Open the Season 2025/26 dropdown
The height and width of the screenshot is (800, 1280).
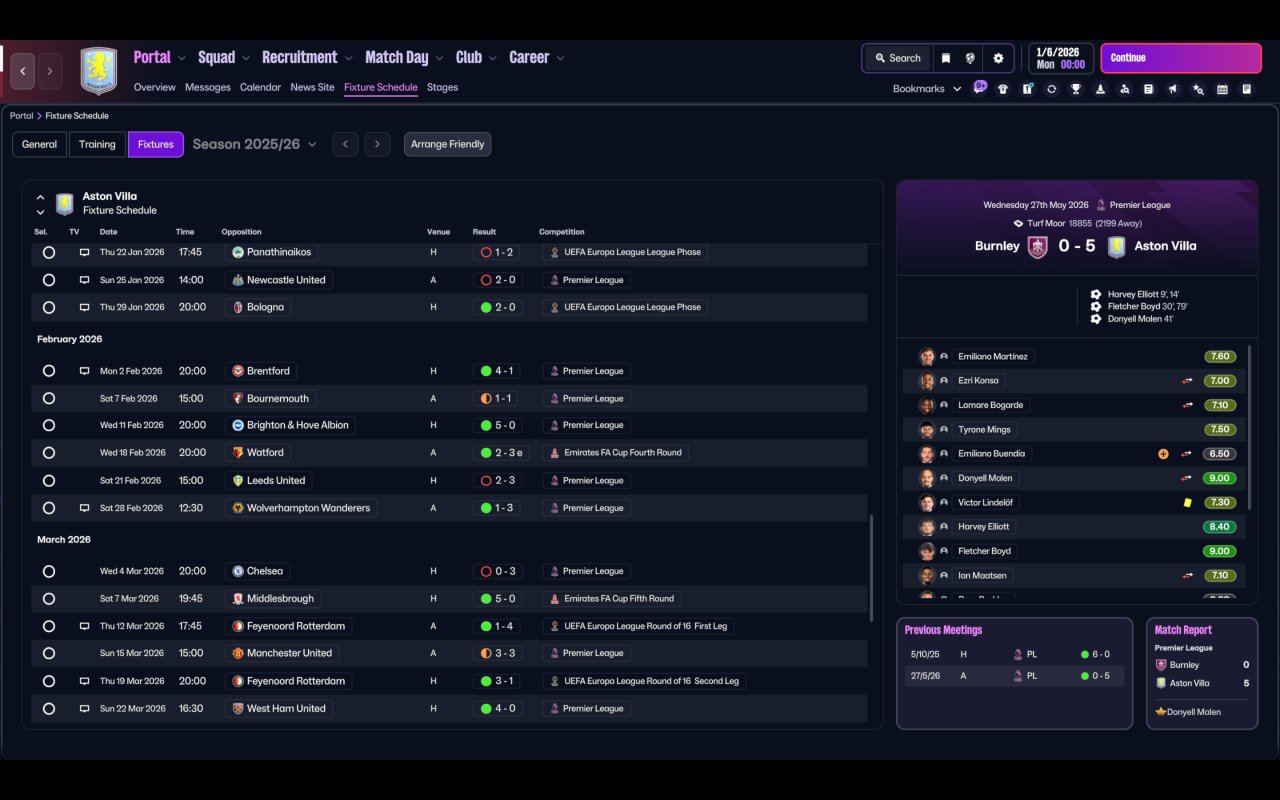(255, 145)
